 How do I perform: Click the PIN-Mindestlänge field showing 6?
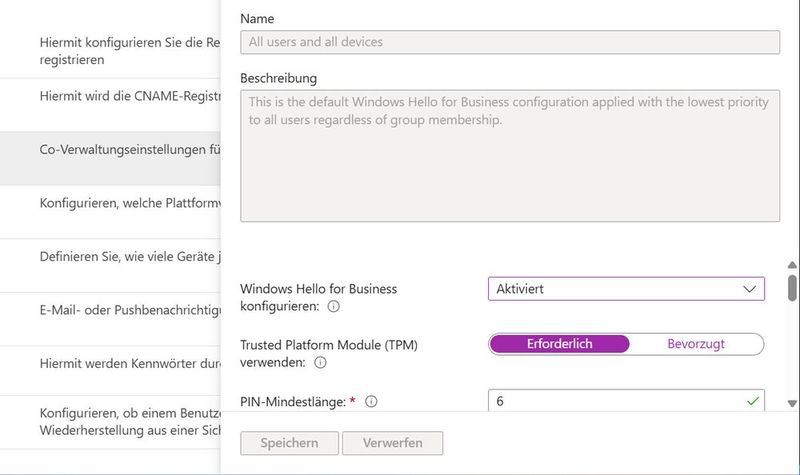(x=626, y=401)
